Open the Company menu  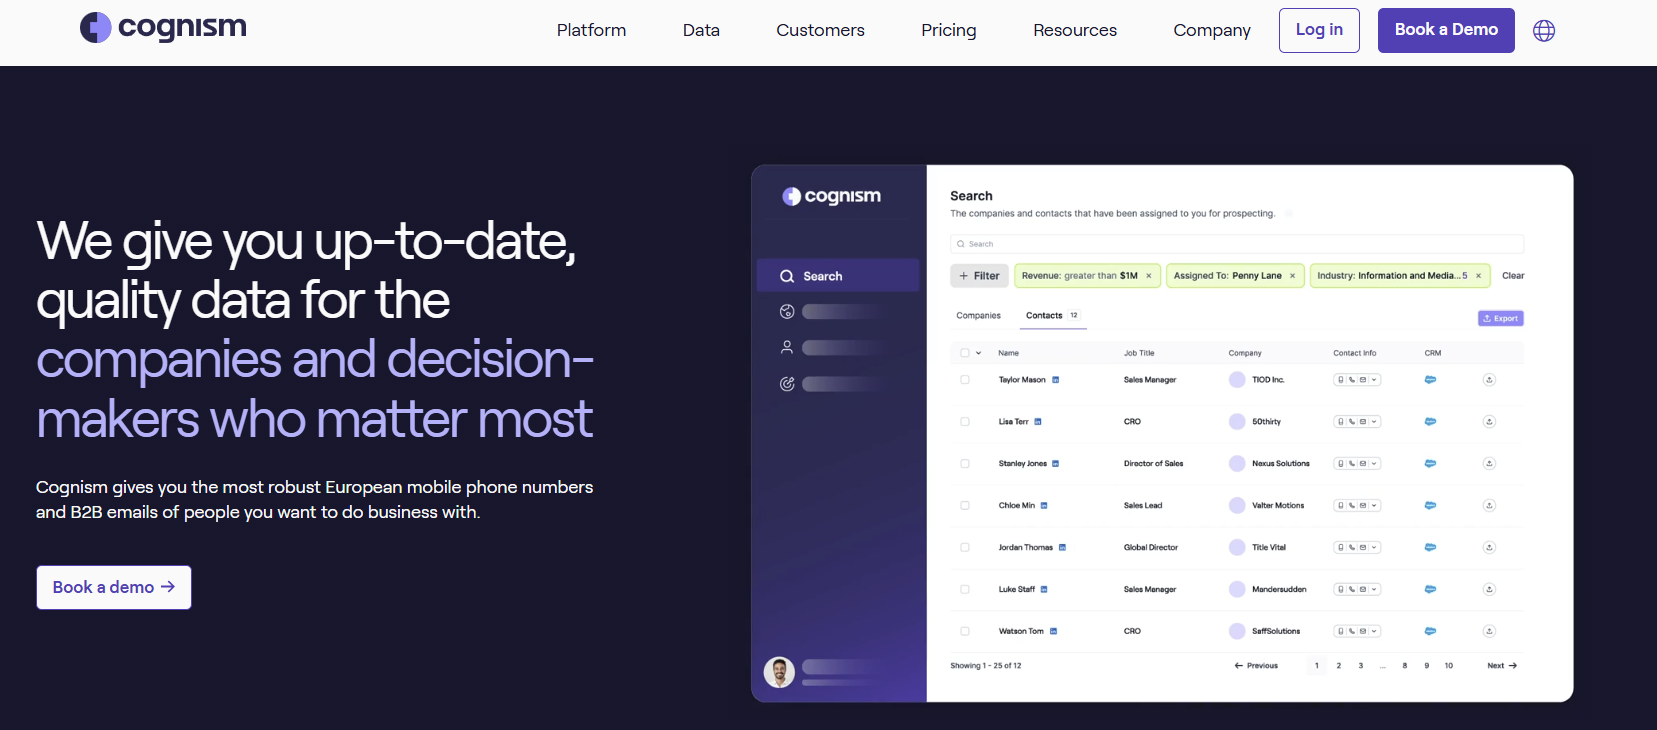pos(1212,31)
